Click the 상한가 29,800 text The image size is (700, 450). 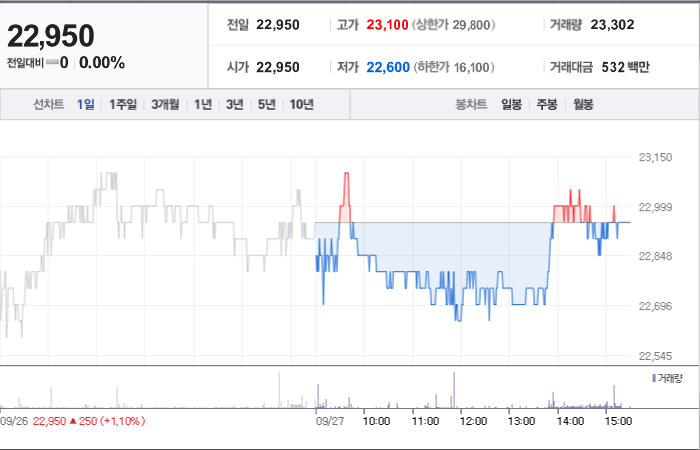pos(453,25)
